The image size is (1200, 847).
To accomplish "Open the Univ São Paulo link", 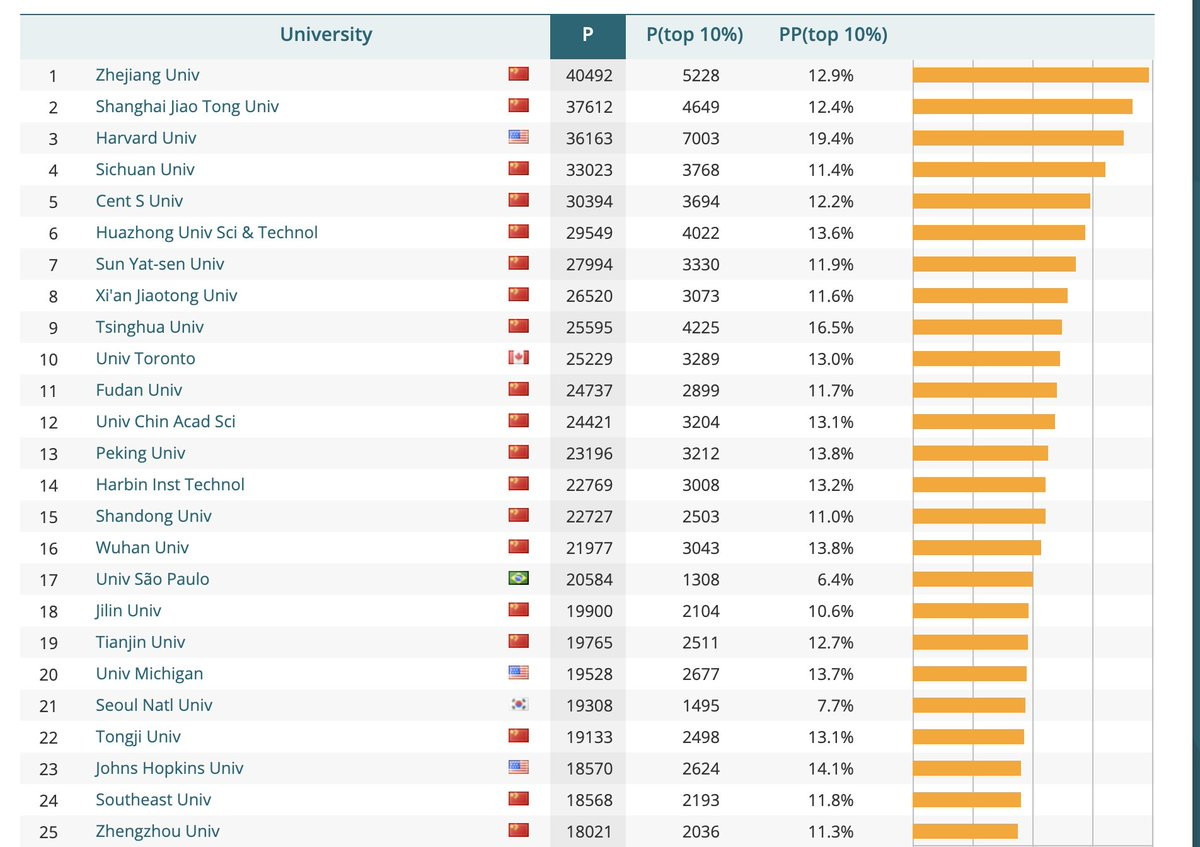I will tap(153, 578).
